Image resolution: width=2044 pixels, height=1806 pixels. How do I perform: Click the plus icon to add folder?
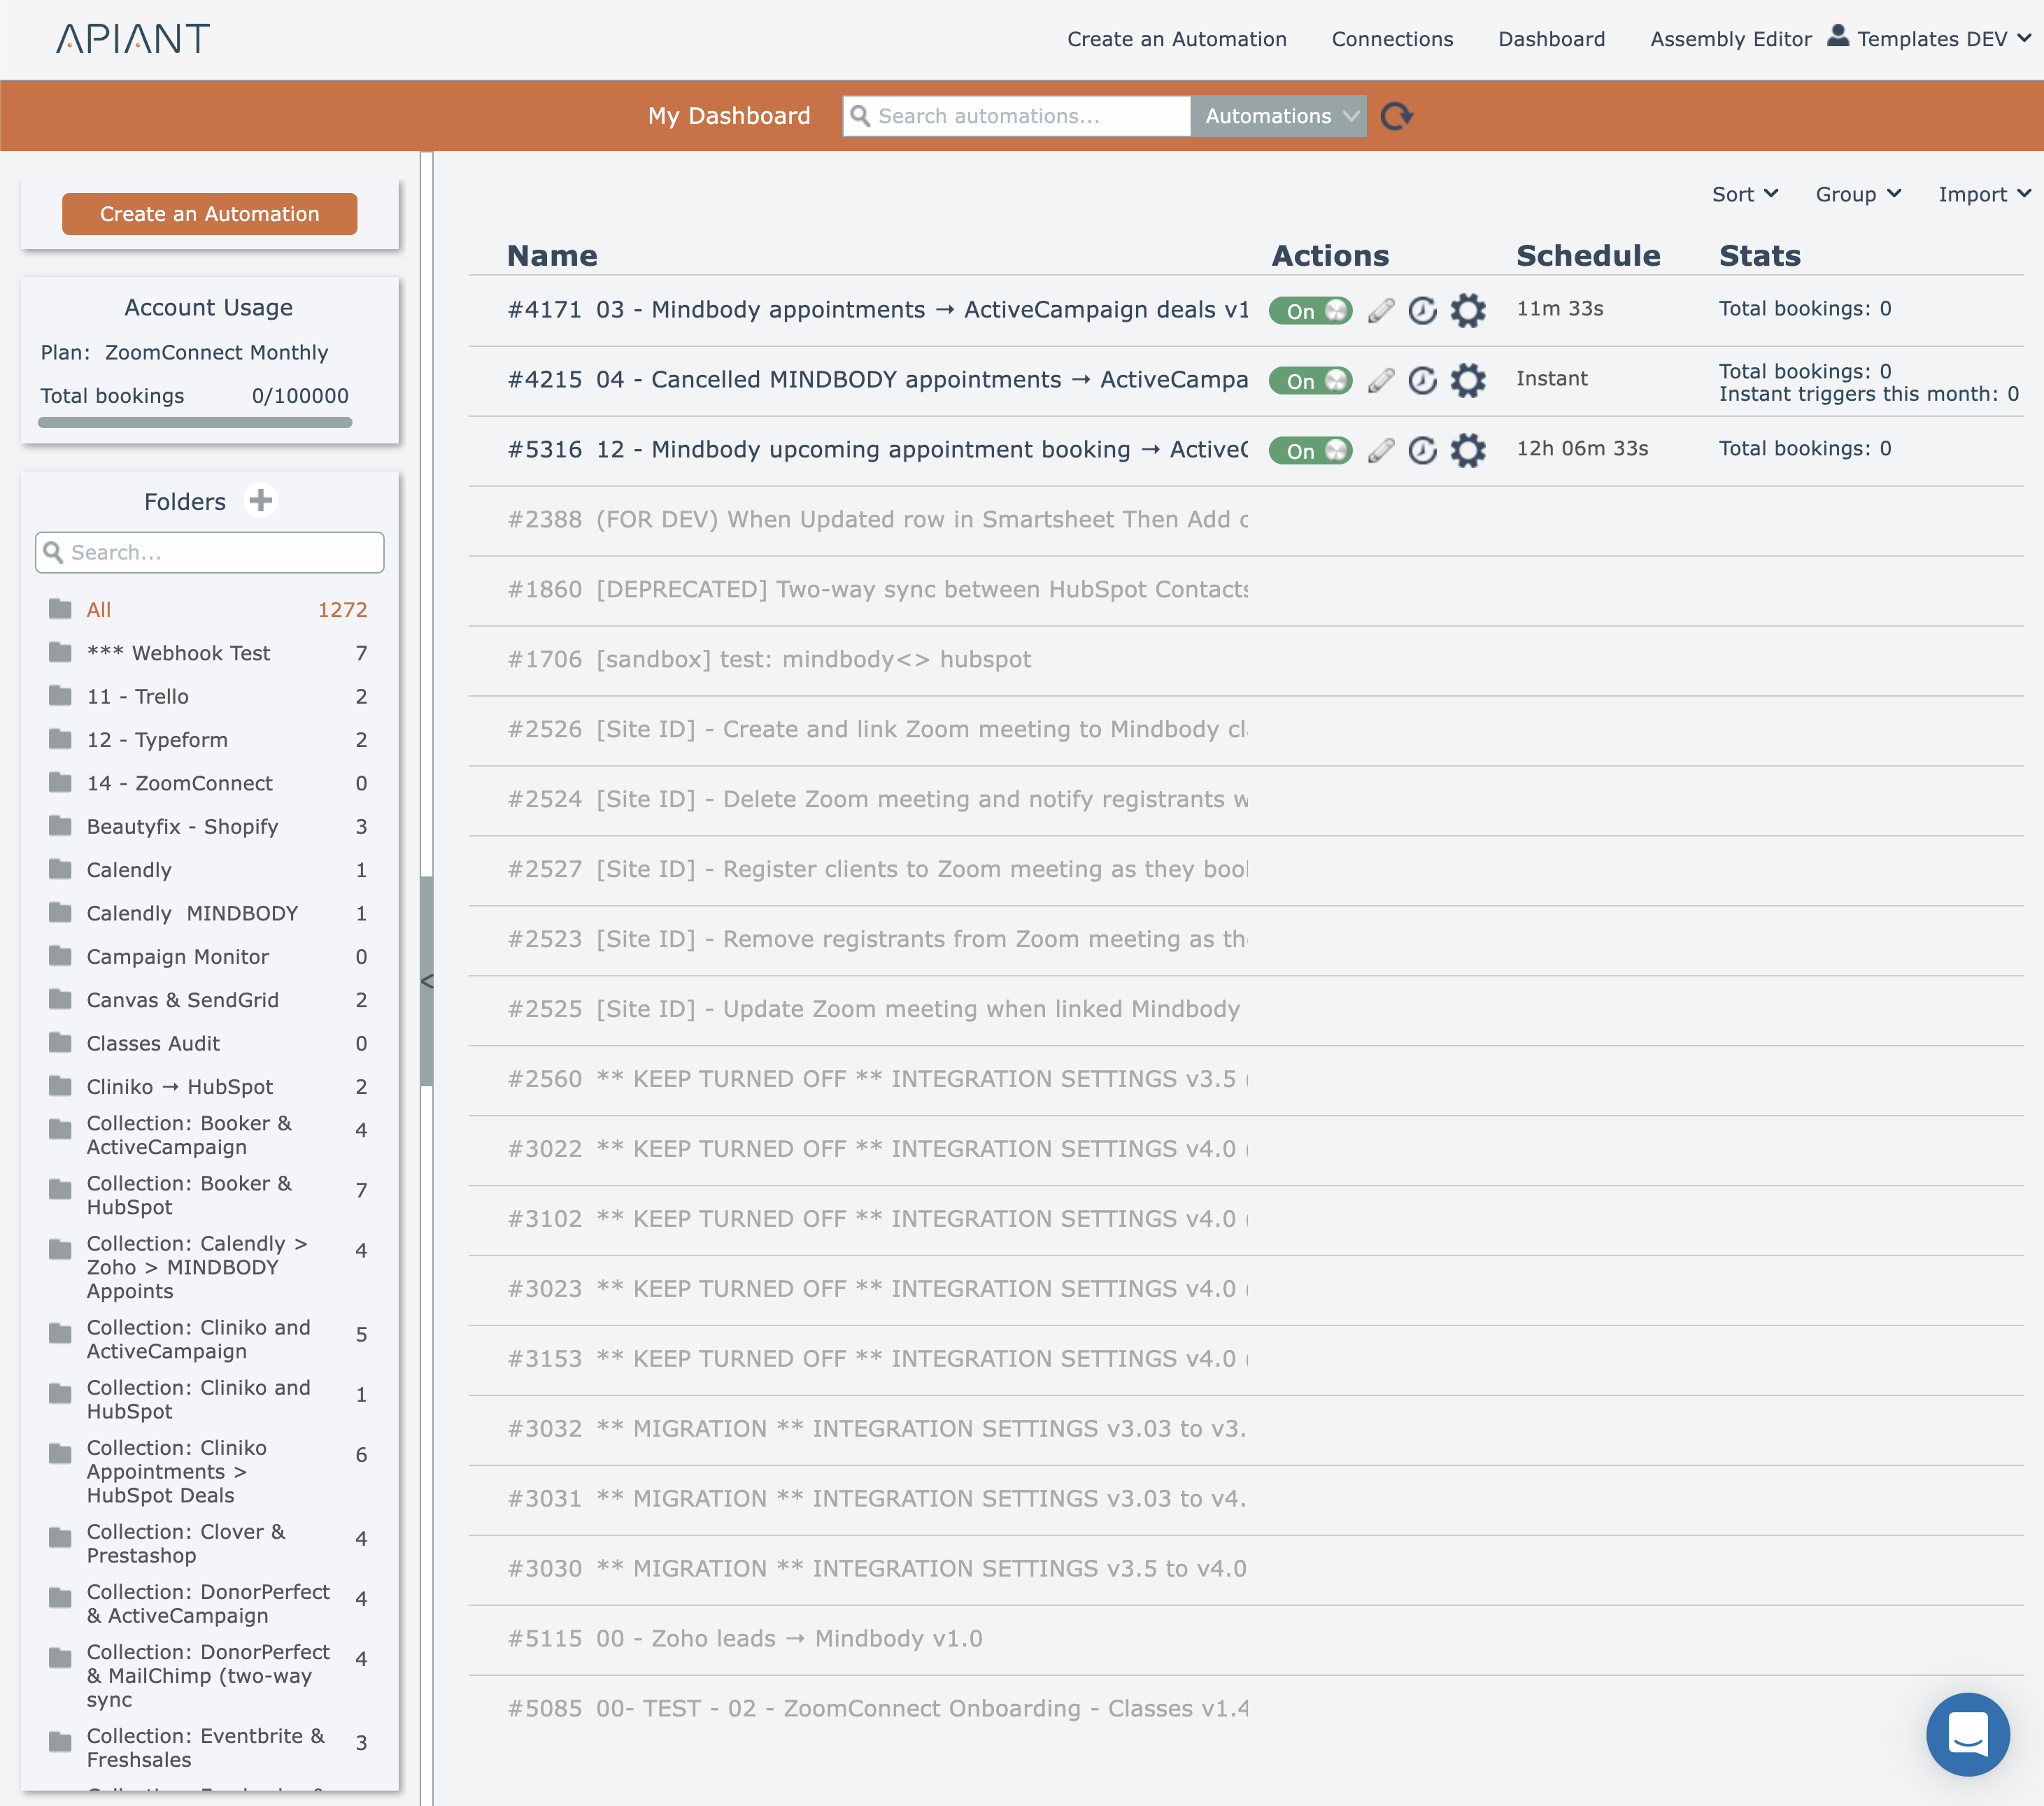pos(261,500)
